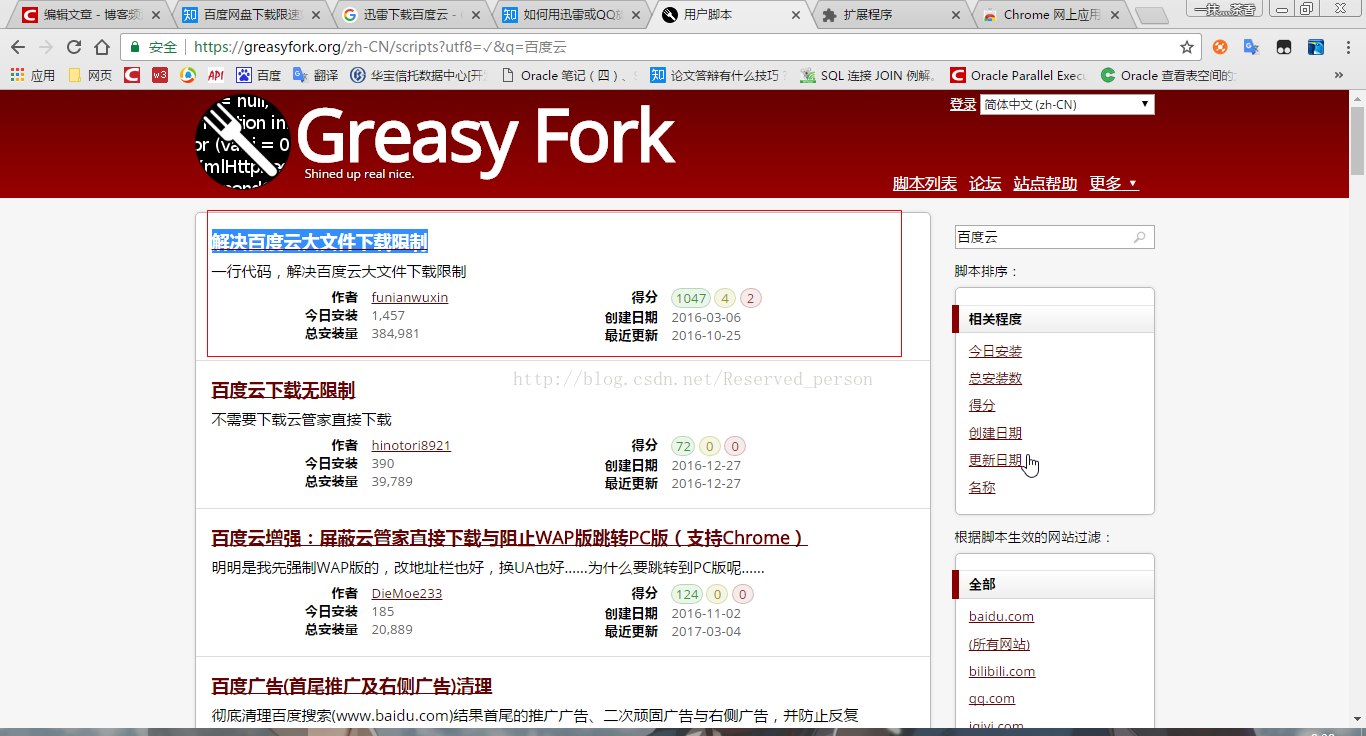Open the SQL 连接 JOIN 例解 bookmark
This screenshot has width=1366, height=736.
868,75
